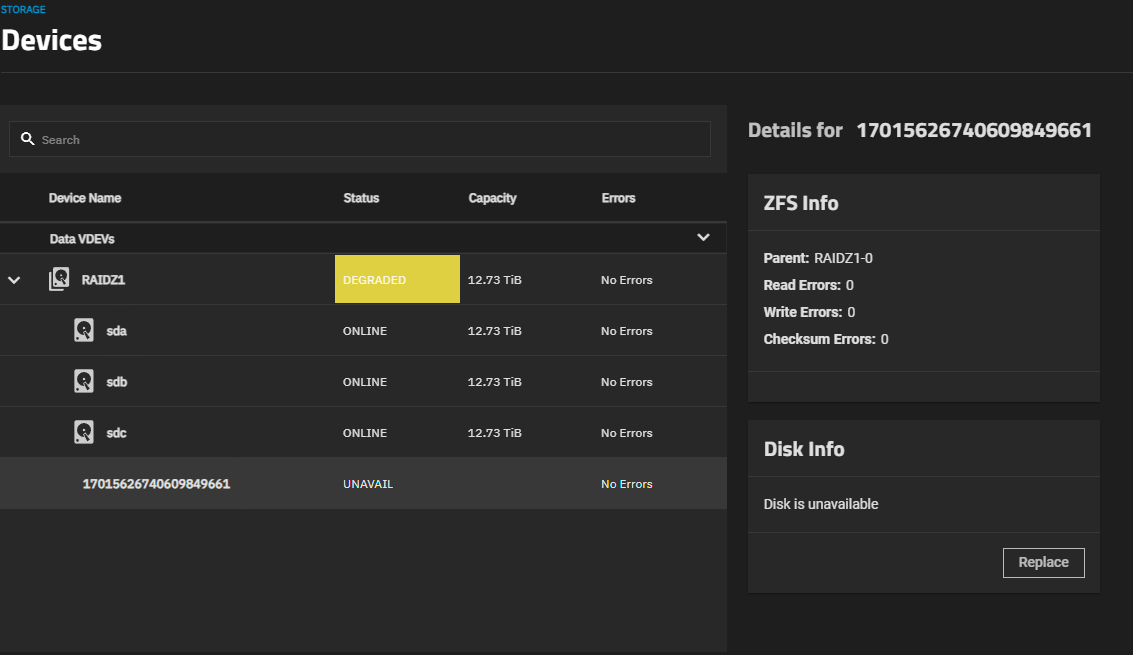Select the sda device row

click(363, 330)
